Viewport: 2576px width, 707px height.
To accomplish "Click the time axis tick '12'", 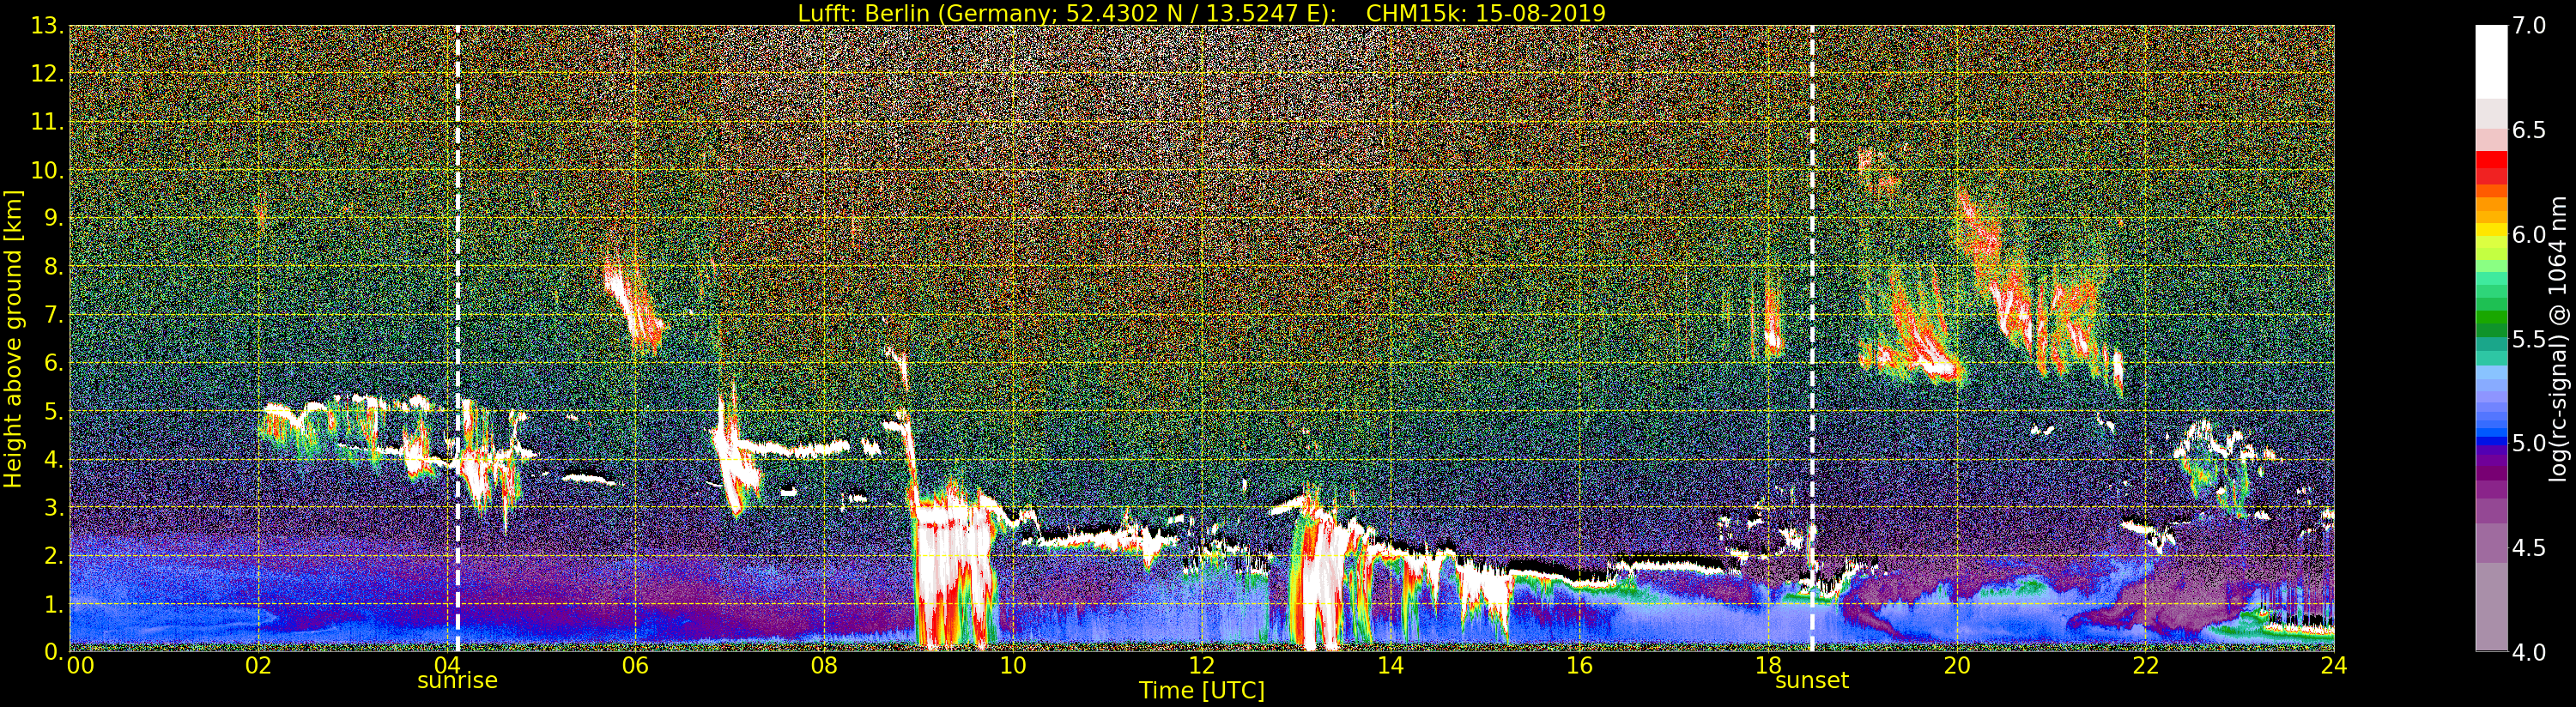I will 1201,665.
